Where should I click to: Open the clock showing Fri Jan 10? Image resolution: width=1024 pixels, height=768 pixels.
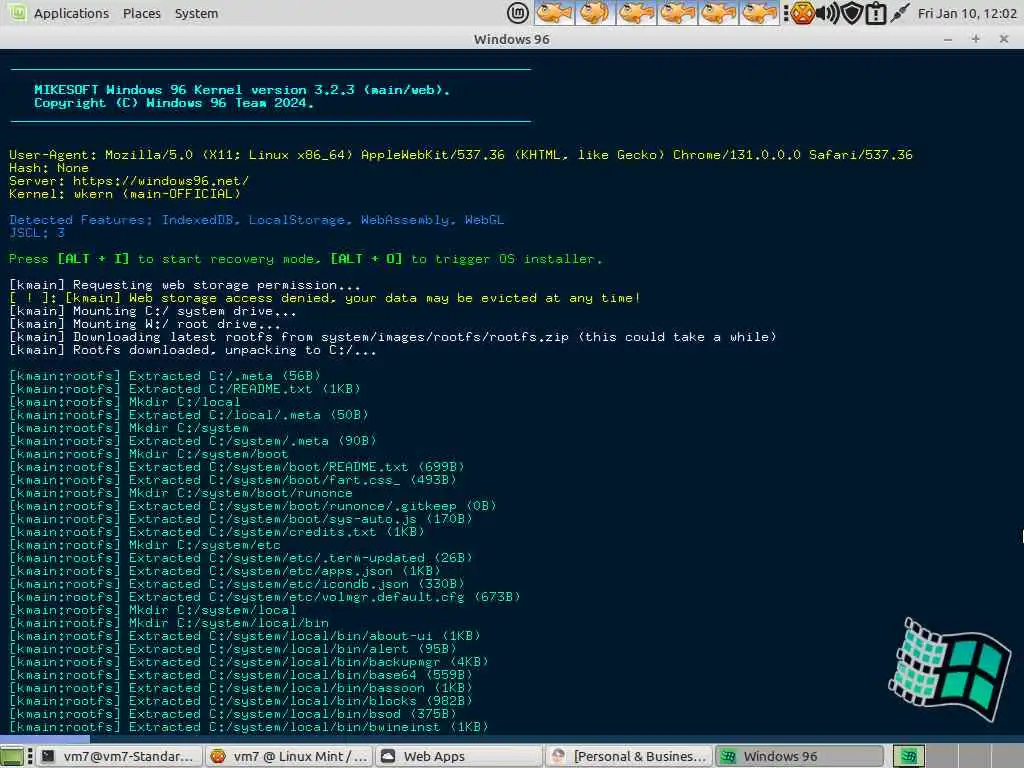[967, 13]
